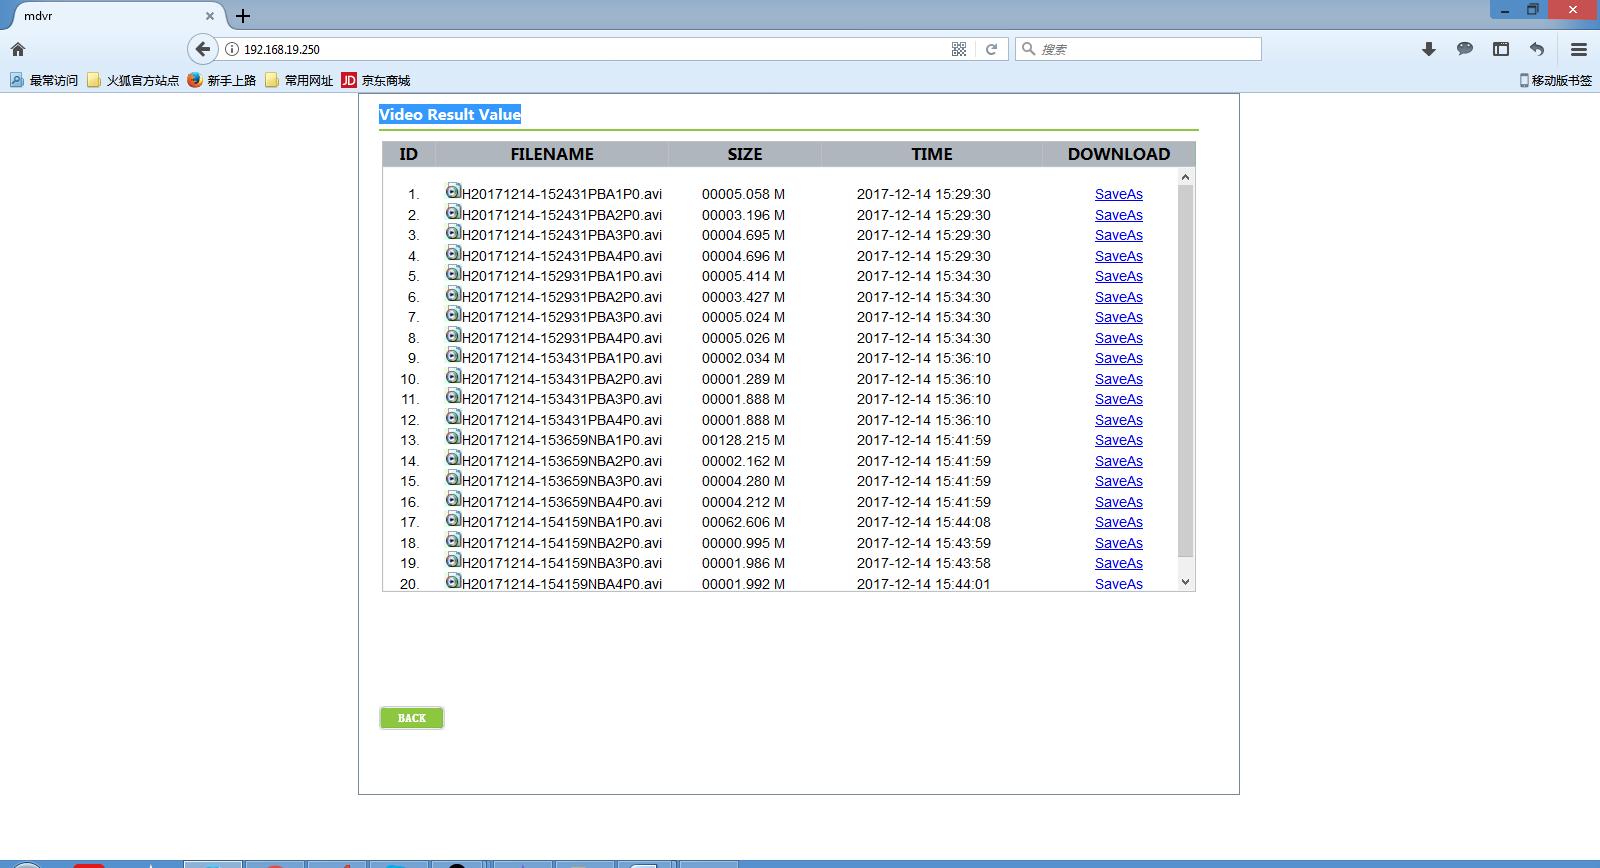The width and height of the screenshot is (1600, 868).
Task: Click the file list vertical scrollbar thumb
Action: pos(1186,371)
